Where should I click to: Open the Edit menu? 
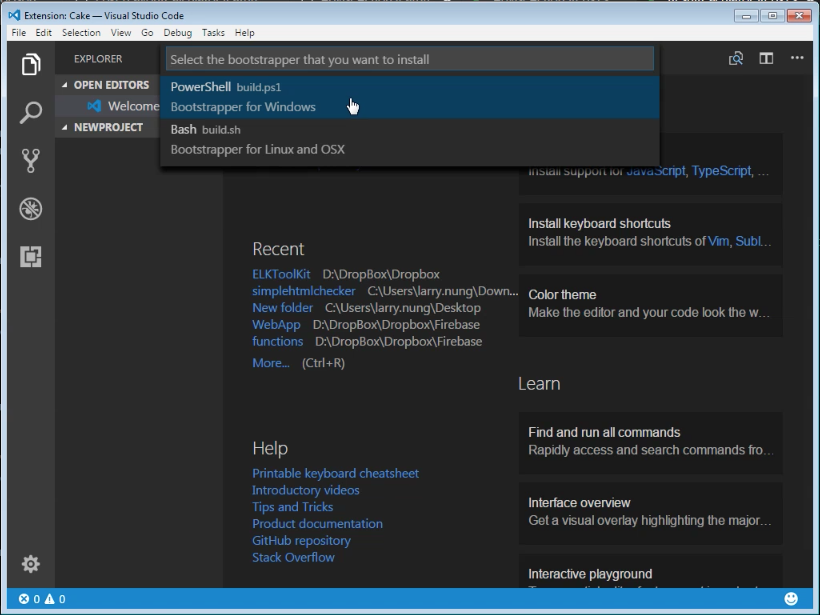pyautogui.click(x=43, y=32)
